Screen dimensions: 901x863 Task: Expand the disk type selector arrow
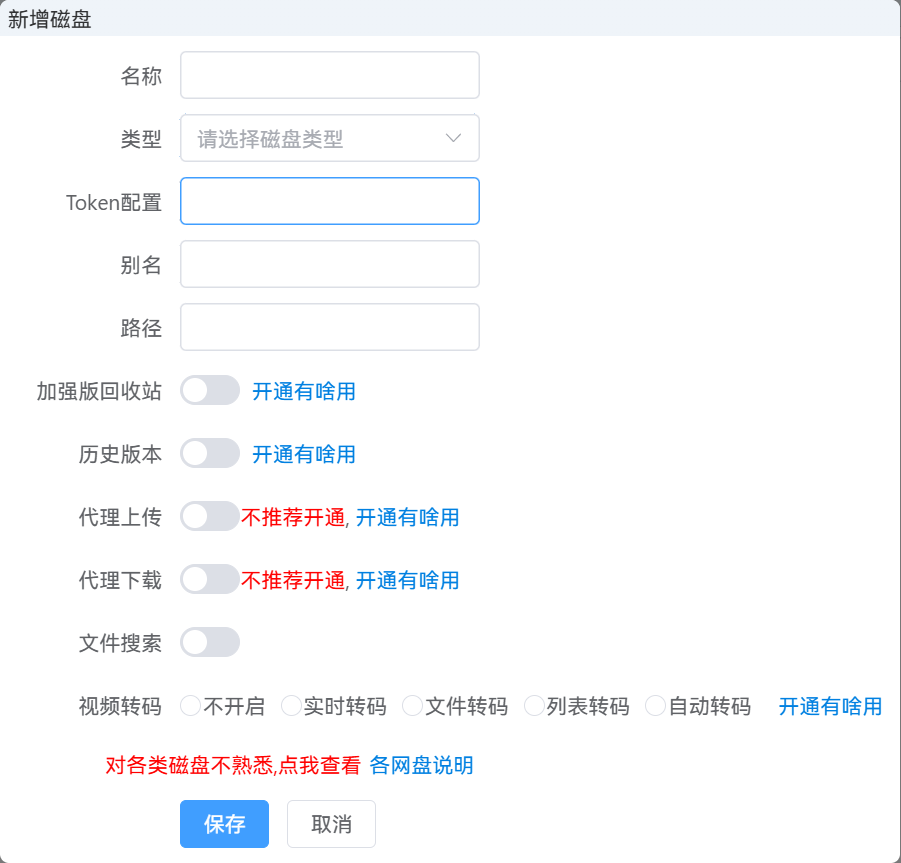(453, 138)
